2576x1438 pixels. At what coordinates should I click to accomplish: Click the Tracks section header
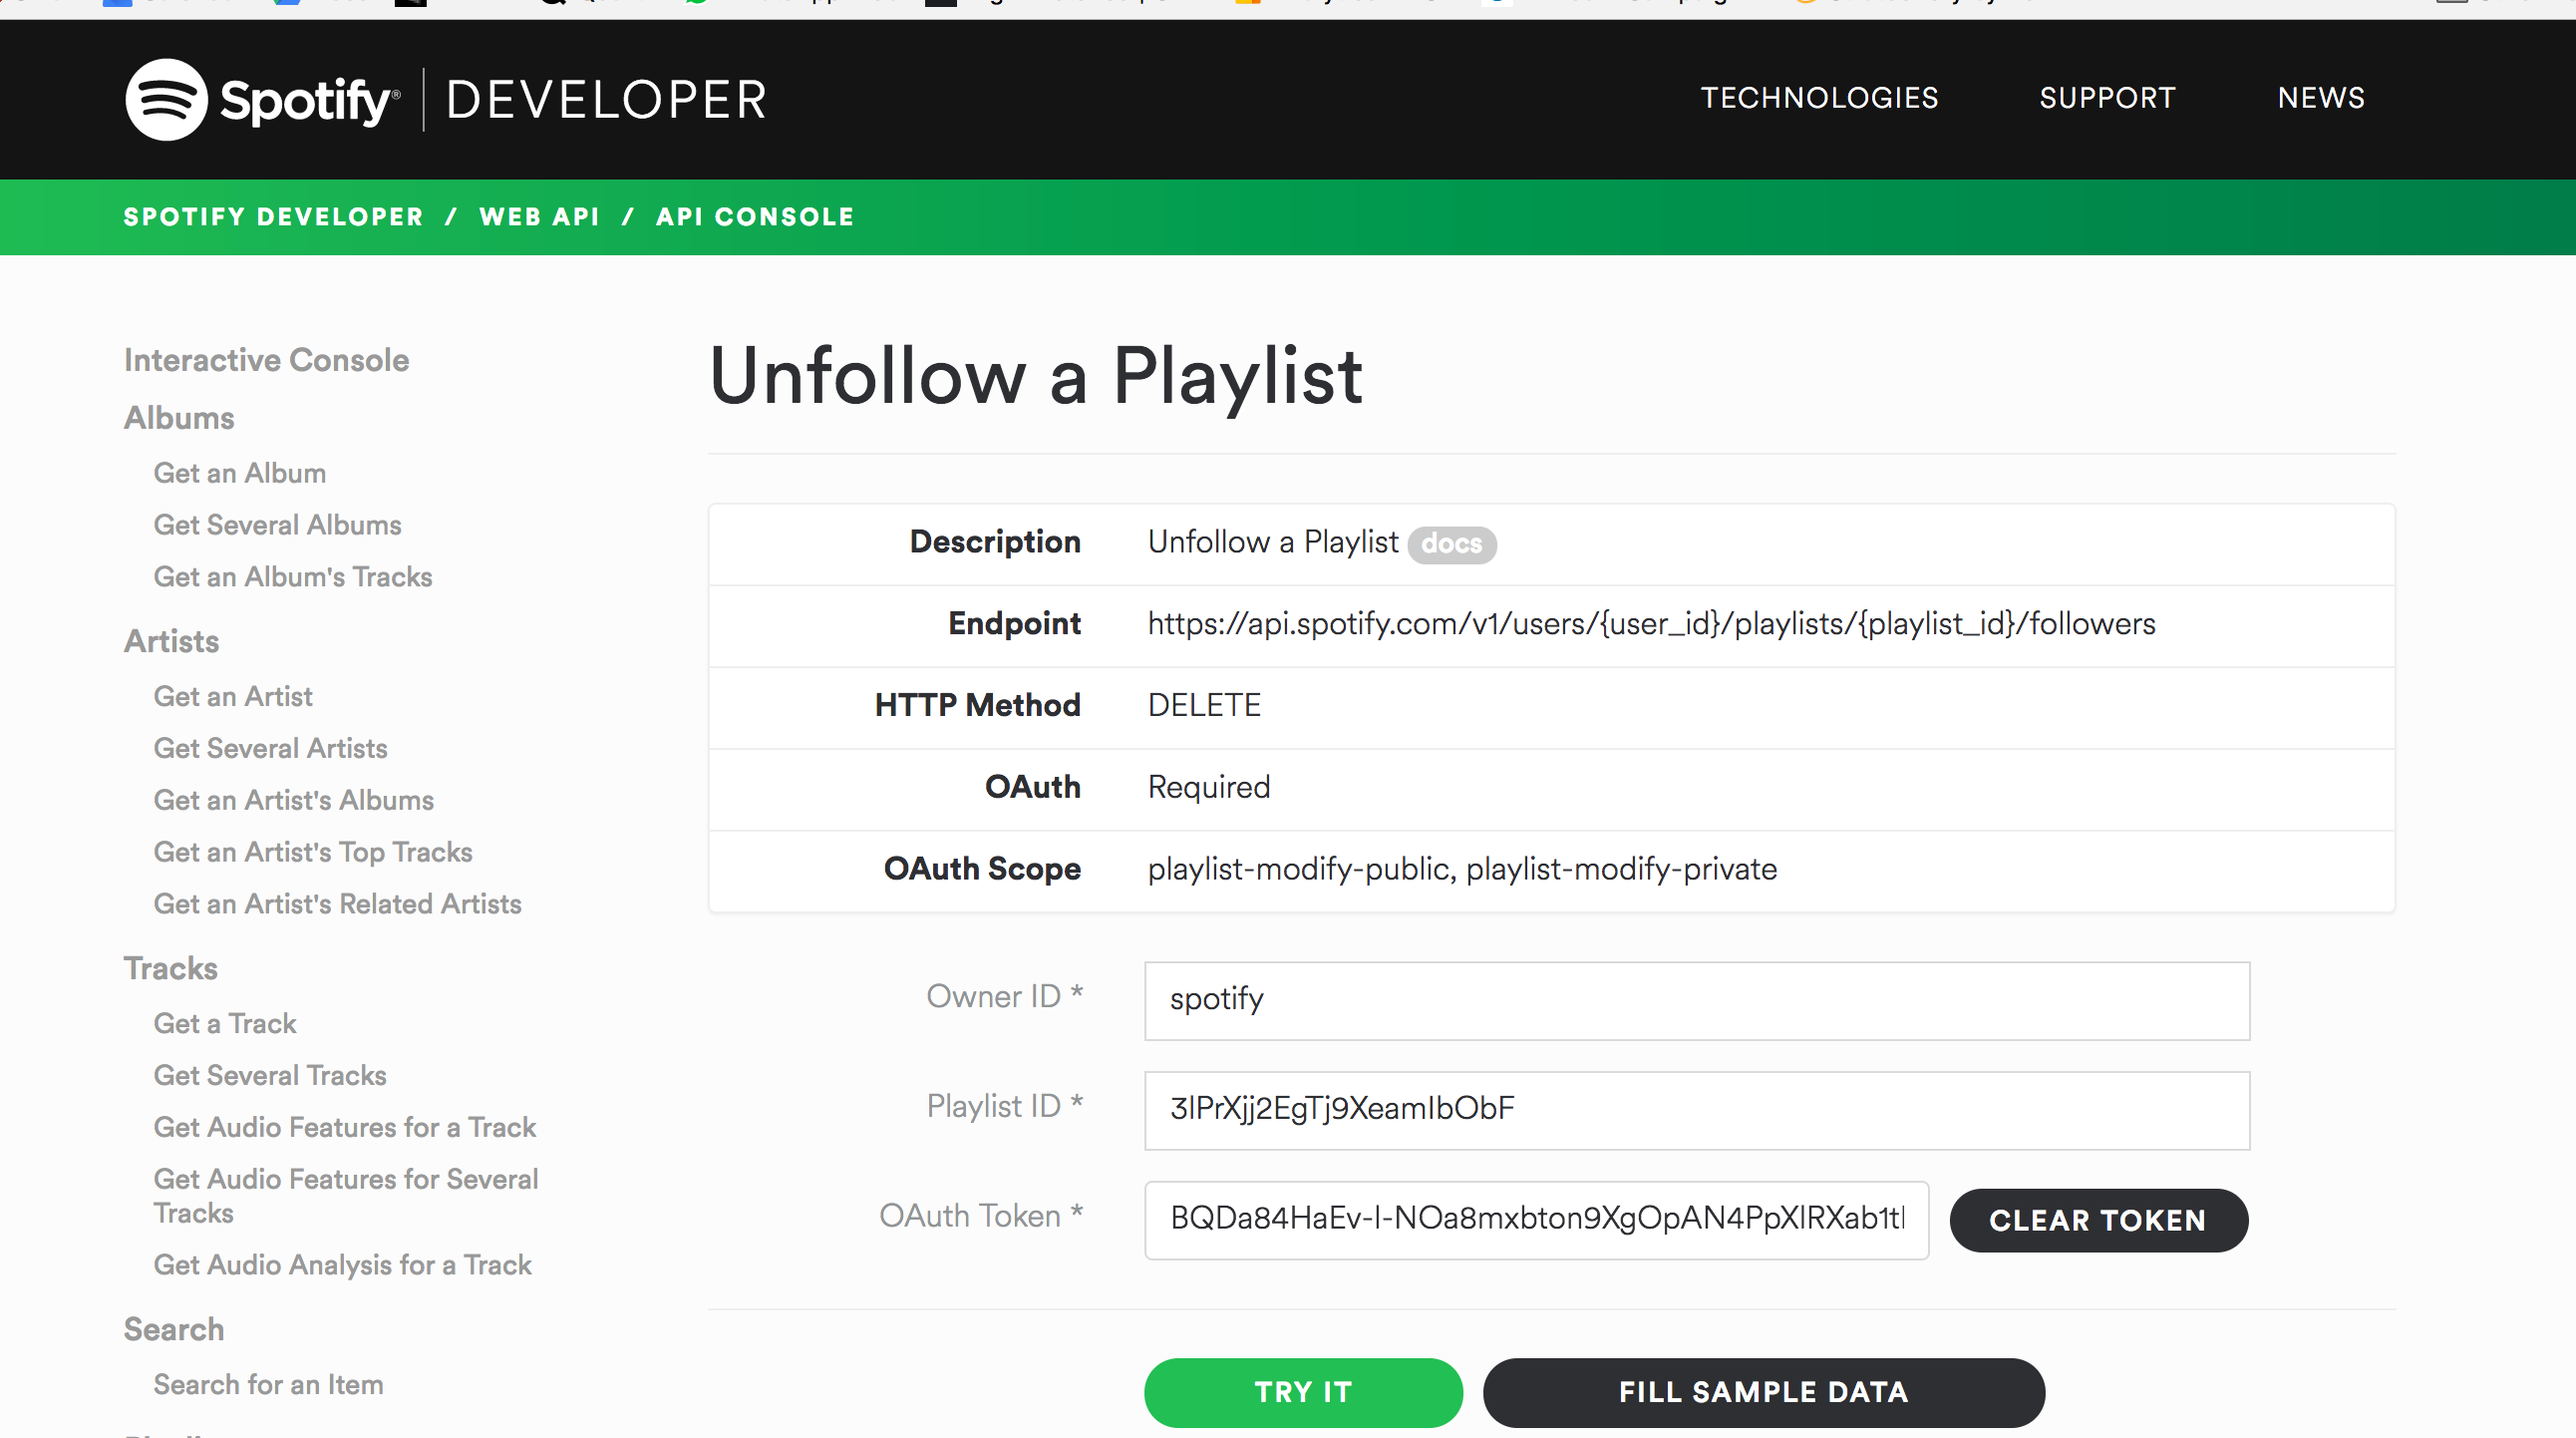coord(171,969)
